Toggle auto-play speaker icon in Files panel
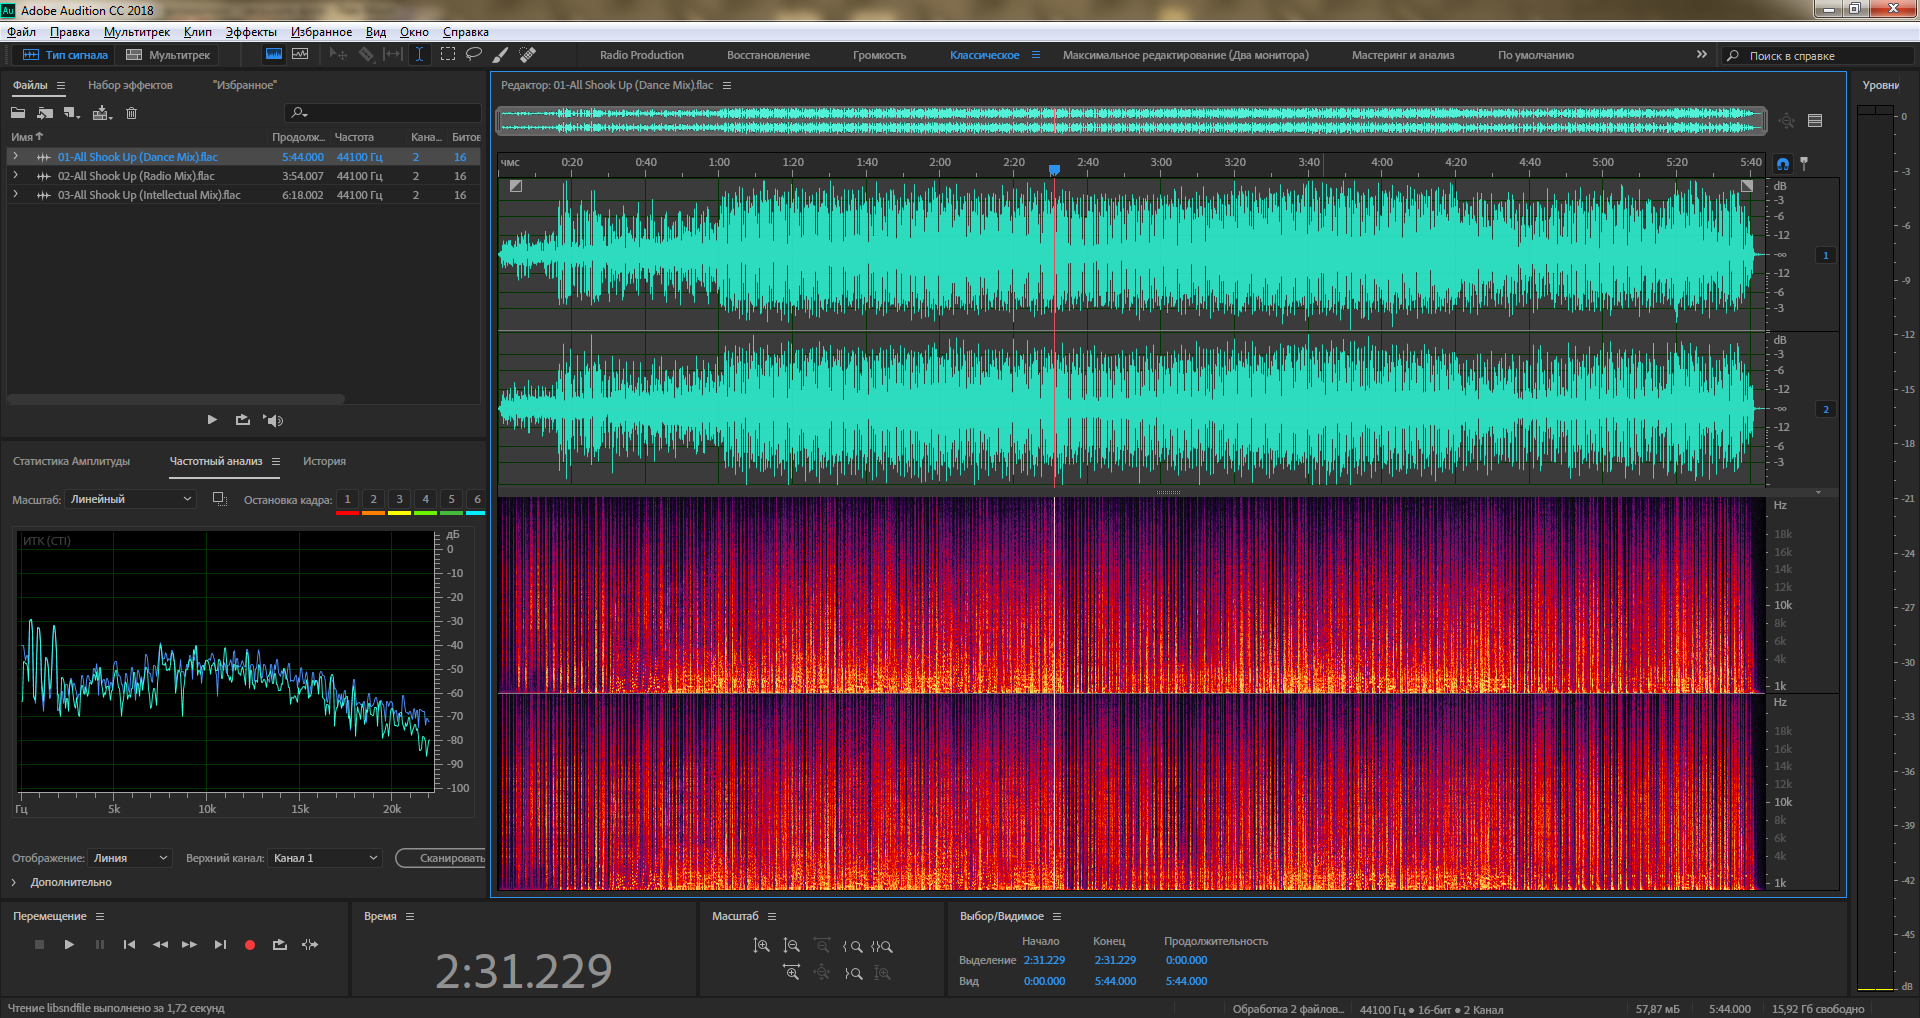This screenshot has width=1920, height=1018. pos(273,420)
